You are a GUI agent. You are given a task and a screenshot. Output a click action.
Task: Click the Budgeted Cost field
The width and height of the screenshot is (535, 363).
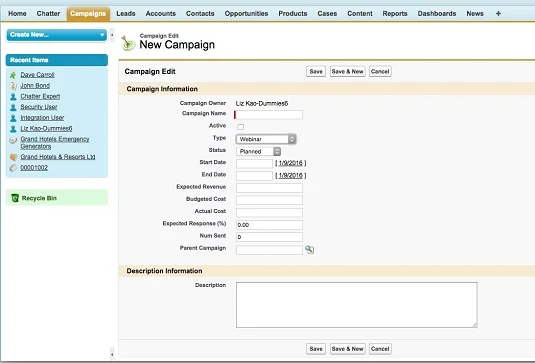(269, 200)
